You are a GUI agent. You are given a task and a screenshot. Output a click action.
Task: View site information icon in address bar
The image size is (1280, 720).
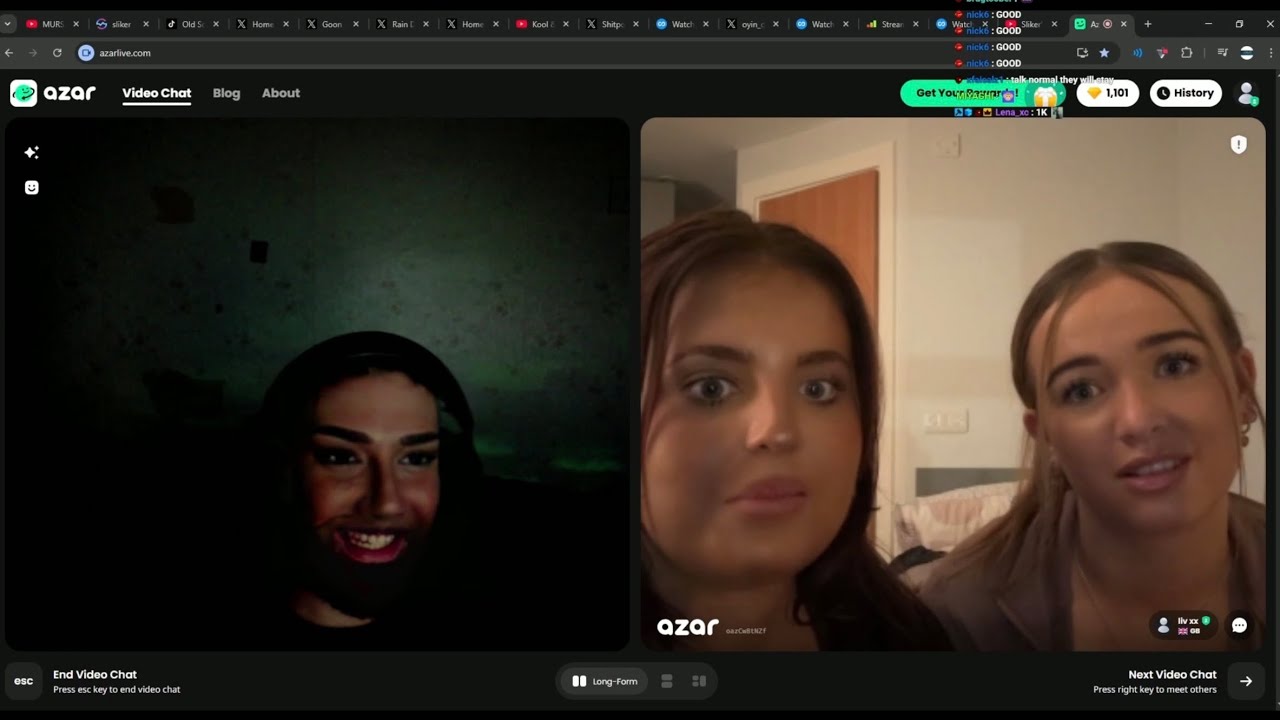click(x=86, y=52)
